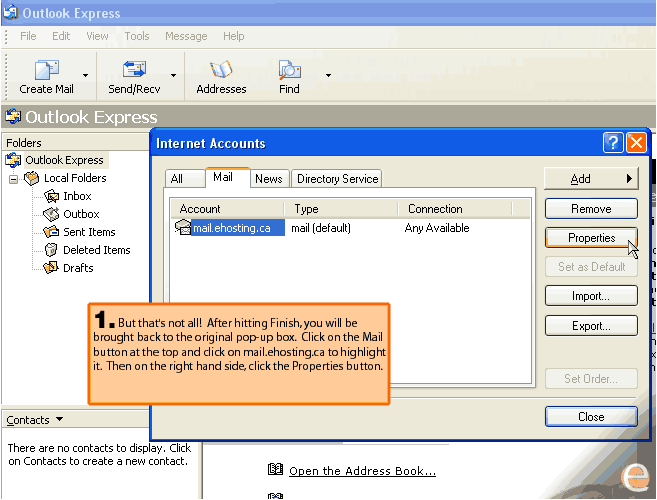Click the Local Folders icon

point(31,178)
